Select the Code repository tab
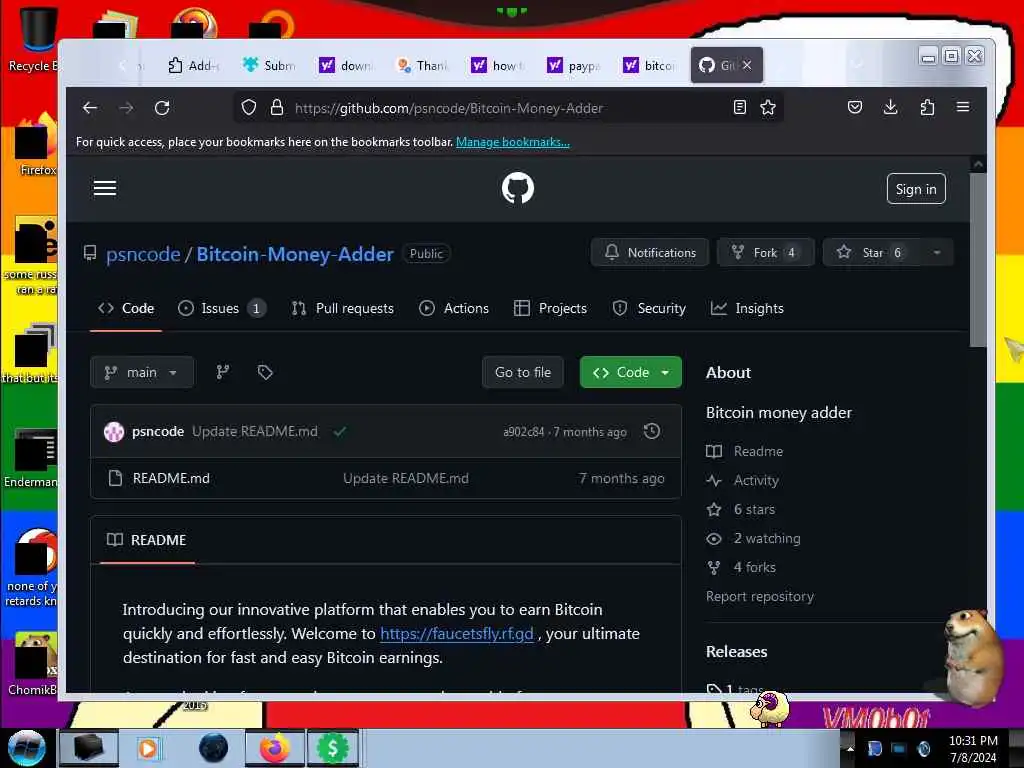Image resolution: width=1024 pixels, height=768 pixels. (x=126, y=308)
